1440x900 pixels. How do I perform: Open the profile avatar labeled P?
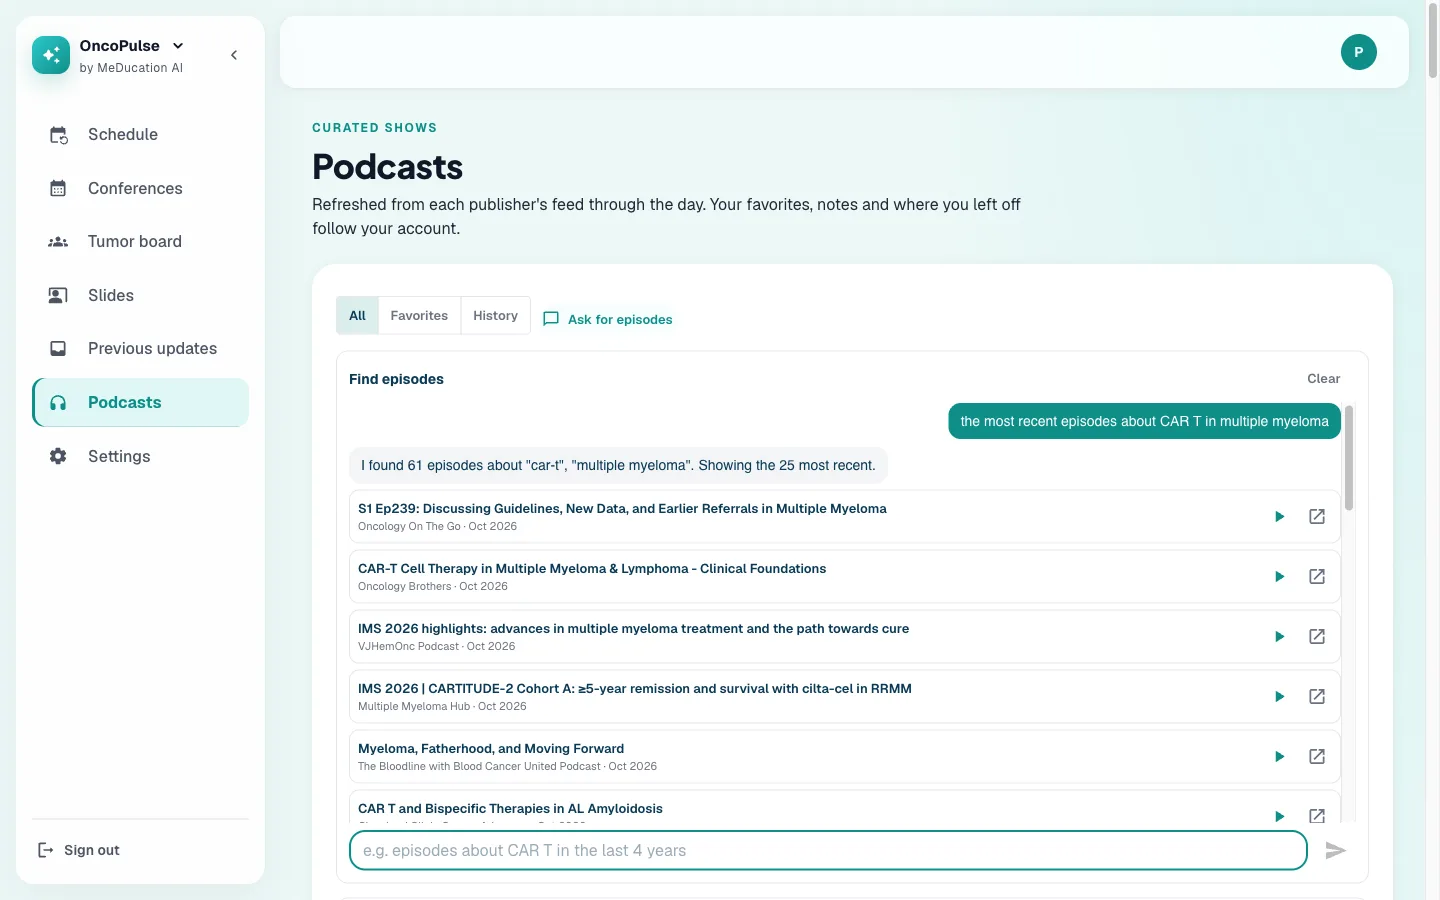[x=1358, y=52]
